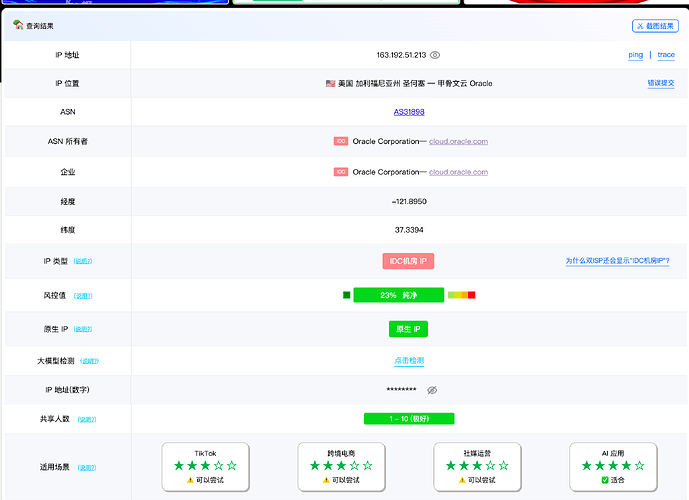This screenshot has width=689, height=500.
Task: Click the masked ******** IP number value
Action: 402,390
